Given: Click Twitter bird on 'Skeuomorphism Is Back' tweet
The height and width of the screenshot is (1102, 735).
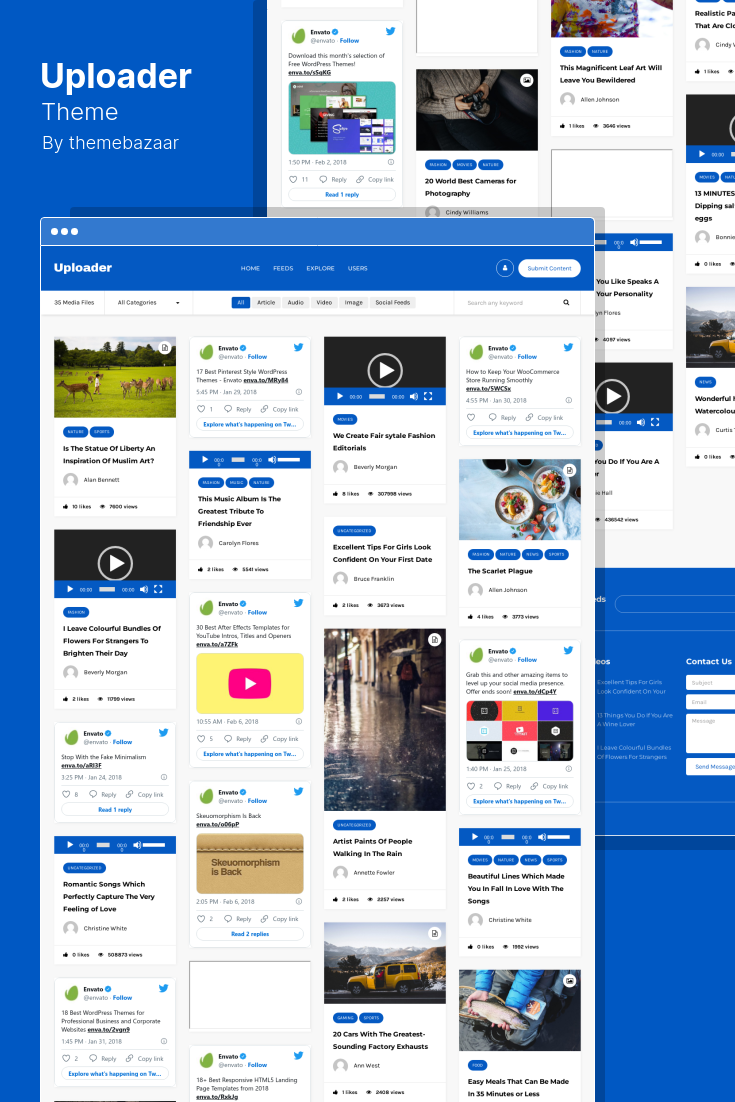Looking at the screenshot, I should [x=298, y=791].
